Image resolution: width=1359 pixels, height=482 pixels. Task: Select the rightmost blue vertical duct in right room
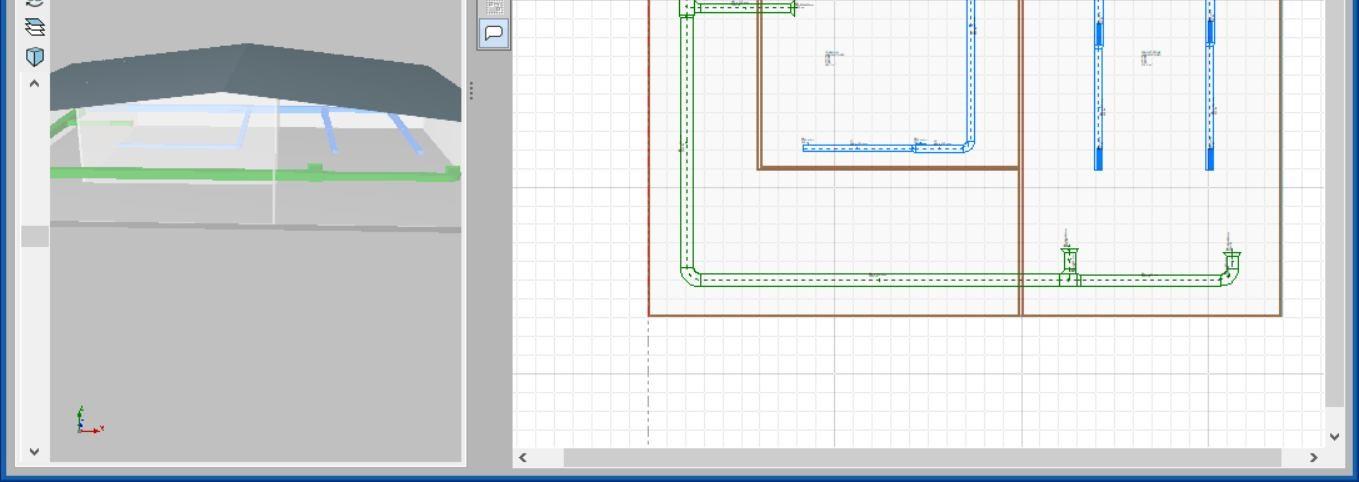[x=1209, y=90]
